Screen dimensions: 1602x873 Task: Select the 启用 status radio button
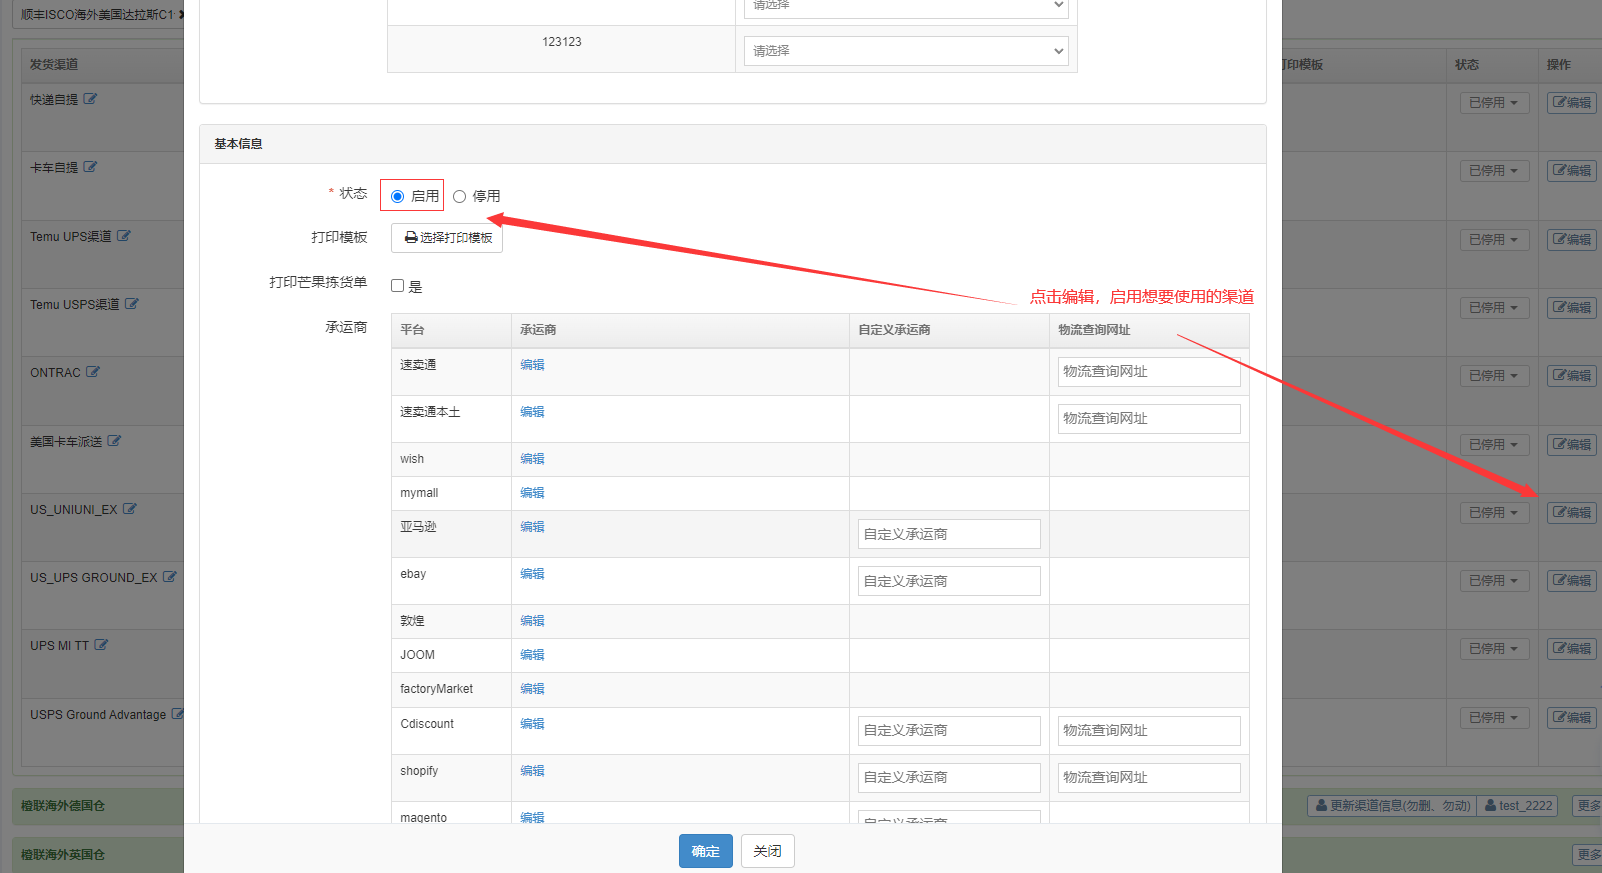(398, 196)
